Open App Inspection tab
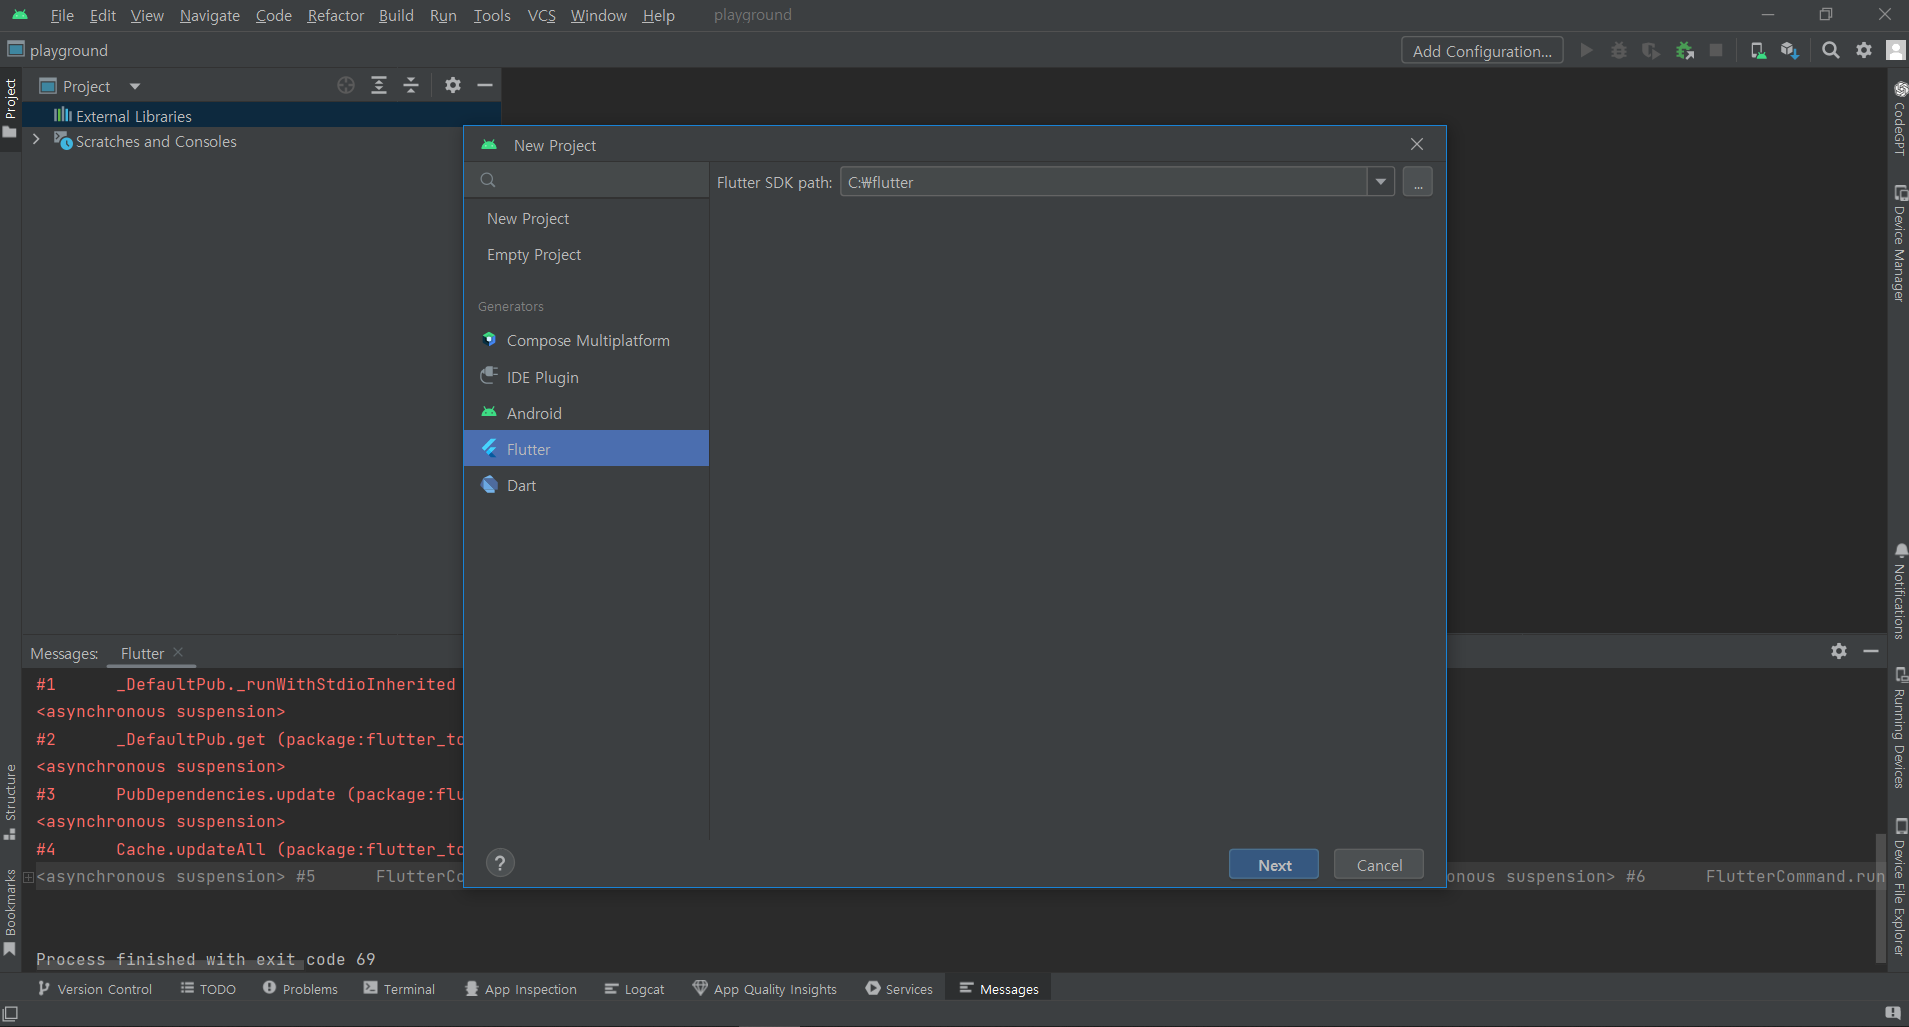The height and width of the screenshot is (1027, 1909). pyautogui.click(x=520, y=989)
